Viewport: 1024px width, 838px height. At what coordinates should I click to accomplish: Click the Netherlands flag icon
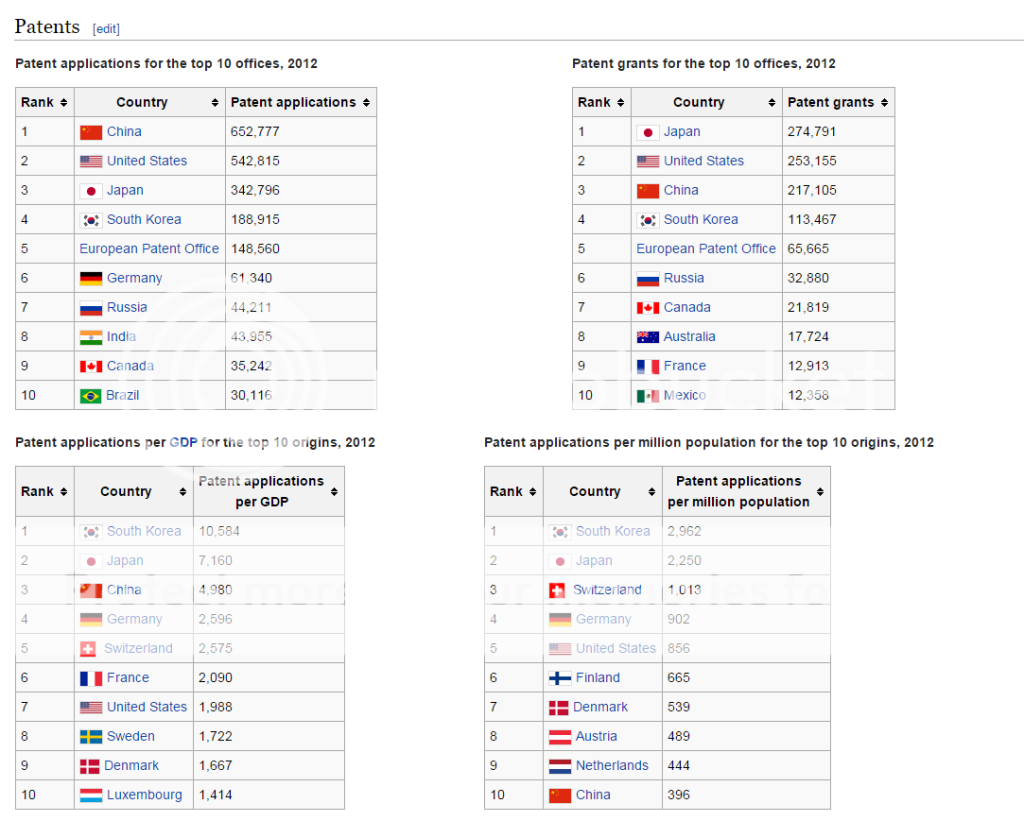point(560,767)
